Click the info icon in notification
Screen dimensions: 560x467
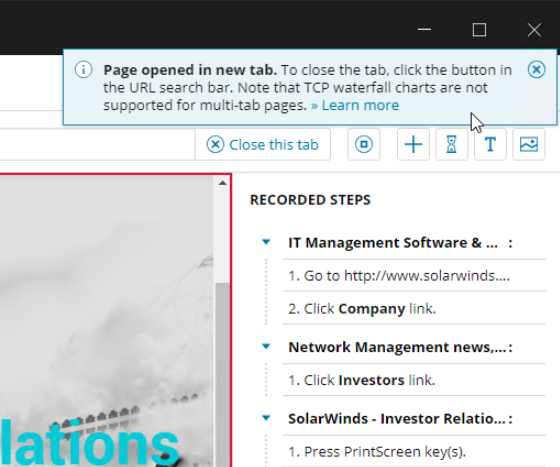[x=84, y=69]
